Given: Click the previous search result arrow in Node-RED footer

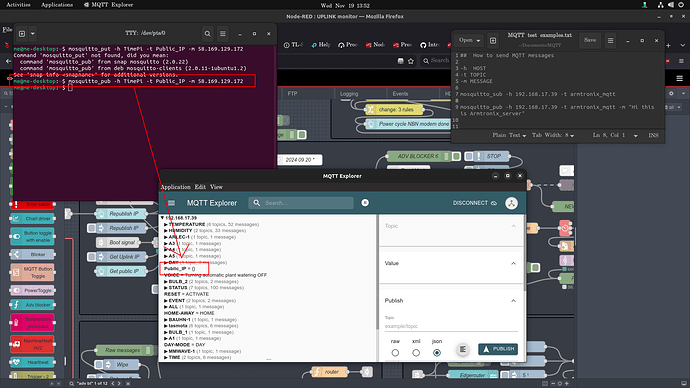Looking at the screenshot, I should point(113,384).
